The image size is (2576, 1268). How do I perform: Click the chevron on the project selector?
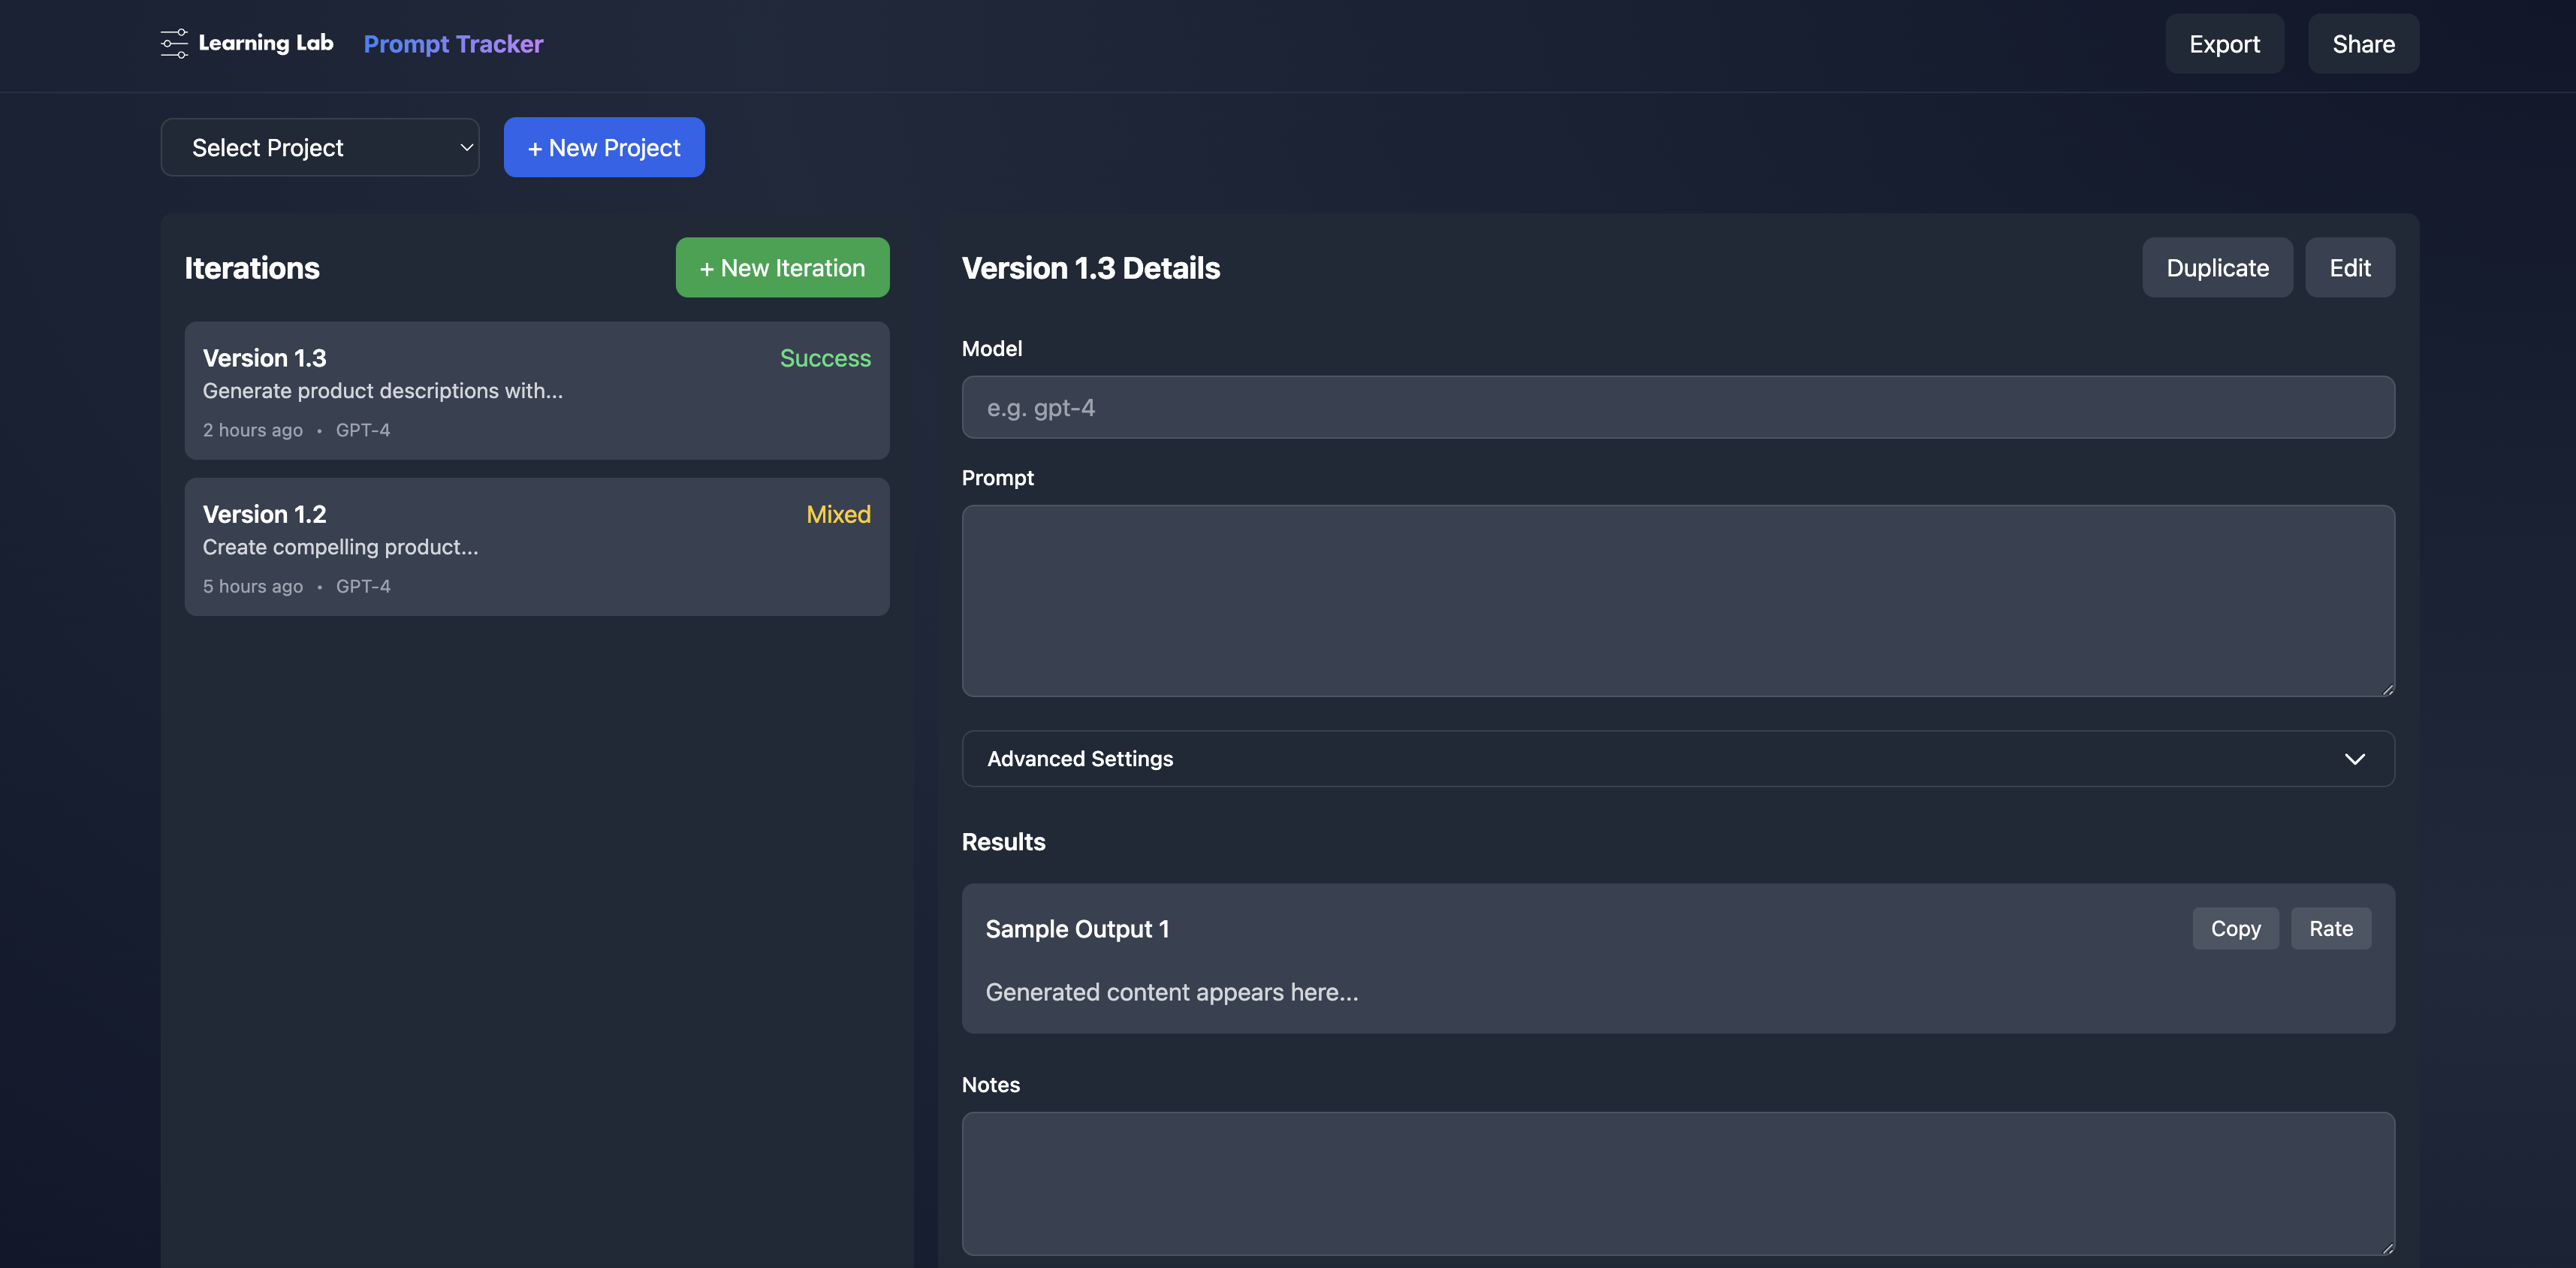[x=464, y=147]
